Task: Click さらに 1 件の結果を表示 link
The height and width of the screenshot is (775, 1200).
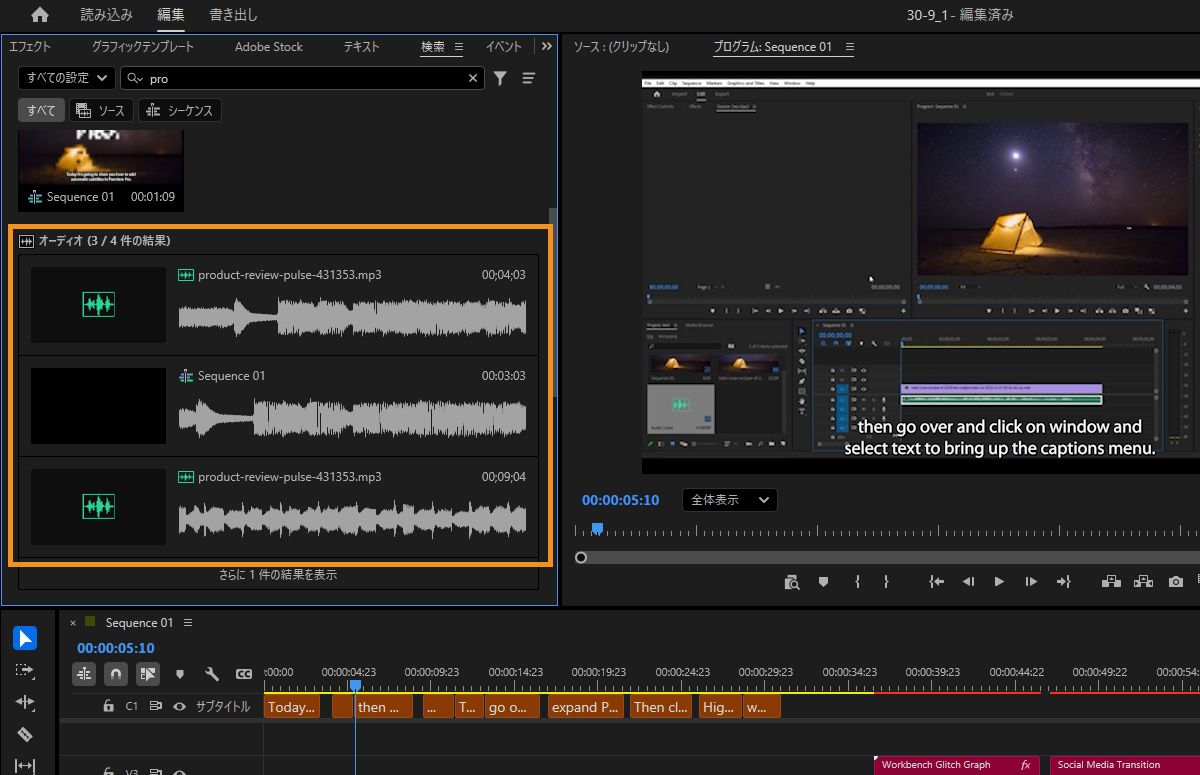Action: point(278,575)
